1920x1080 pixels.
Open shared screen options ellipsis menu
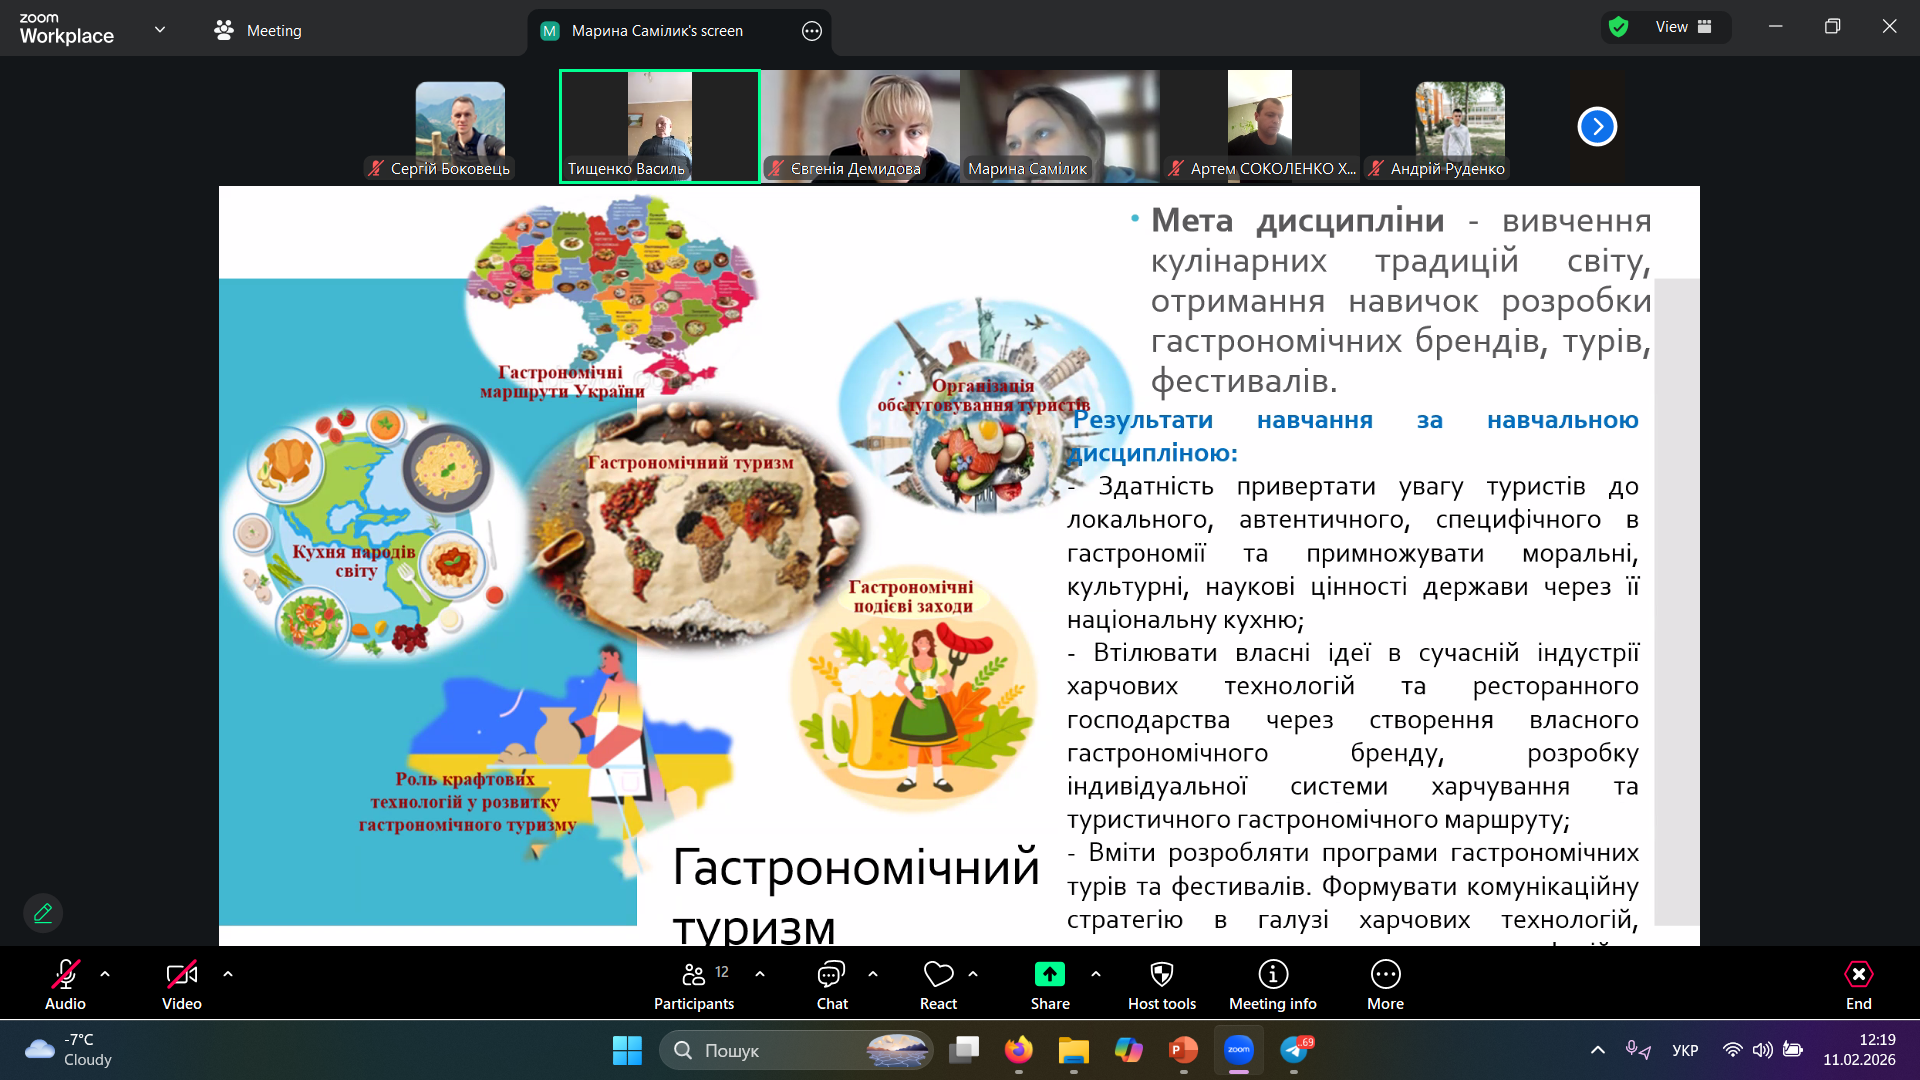[x=811, y=31]
